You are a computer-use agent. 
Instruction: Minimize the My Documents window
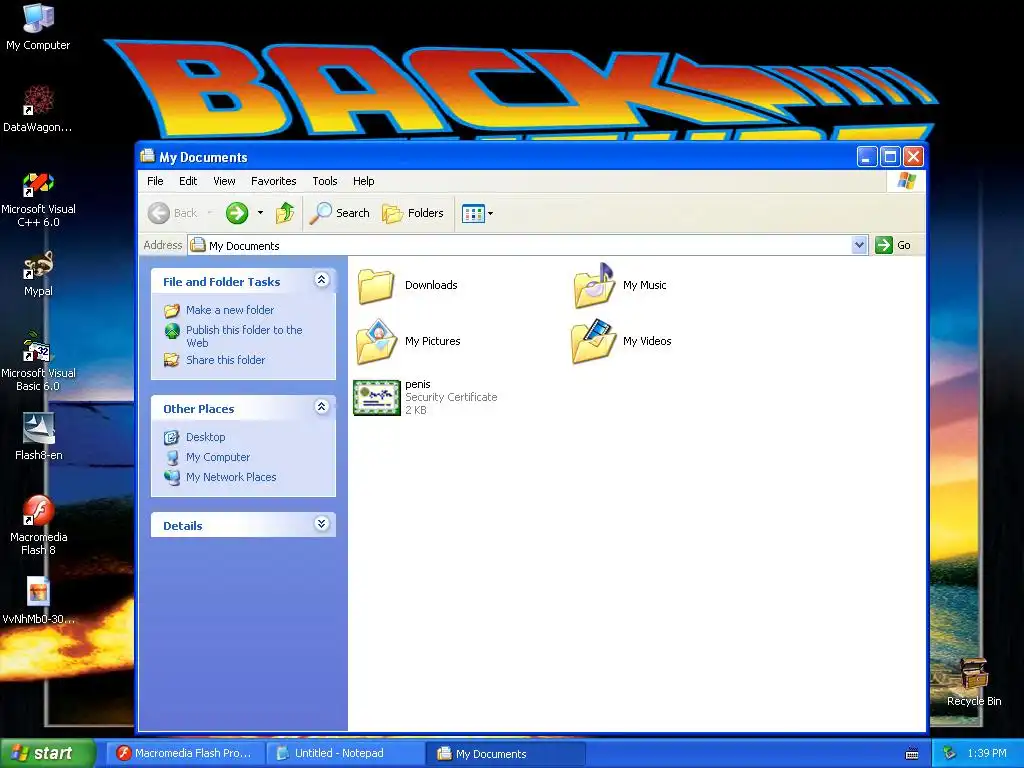867,157
